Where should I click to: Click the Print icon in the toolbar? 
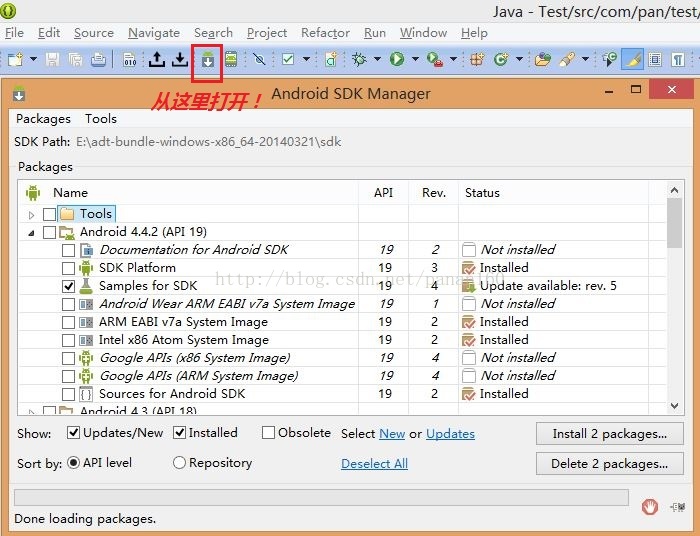(98, 59)
